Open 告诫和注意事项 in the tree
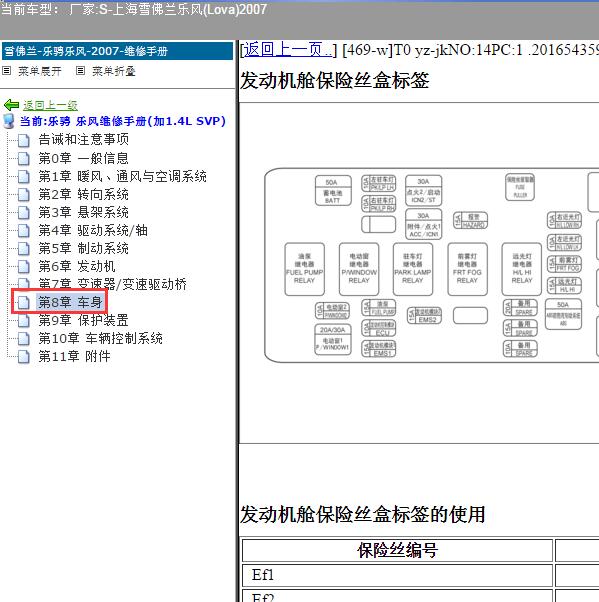This screenshot has height=602, width=599. (x=83, y=139)
